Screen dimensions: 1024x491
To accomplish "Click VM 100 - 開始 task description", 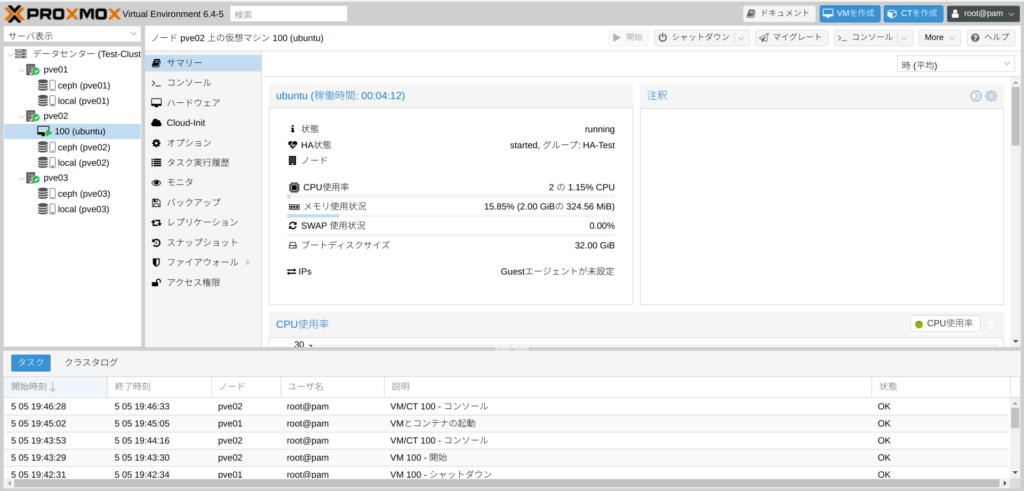I will coord(419,457).
